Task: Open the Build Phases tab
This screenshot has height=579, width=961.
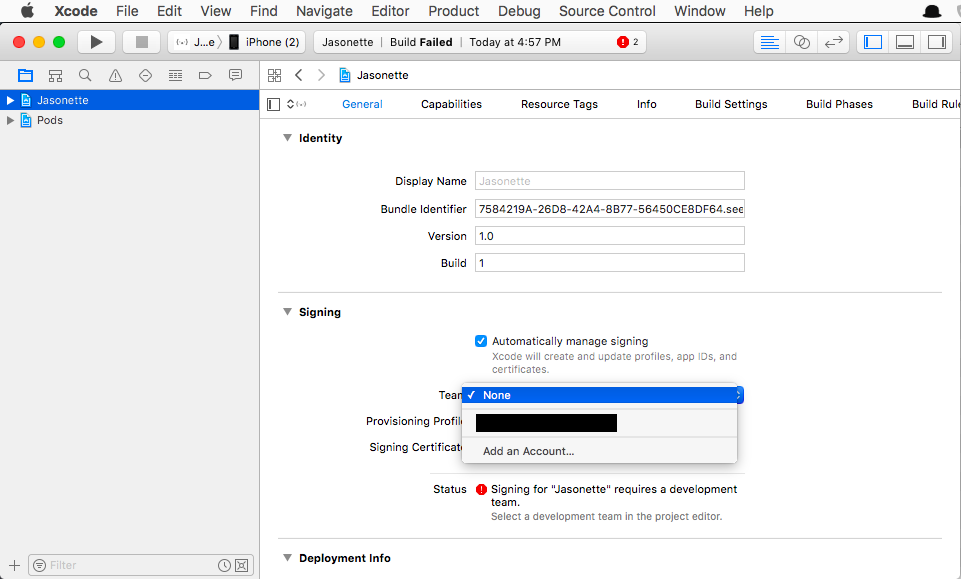Action: 839,104
